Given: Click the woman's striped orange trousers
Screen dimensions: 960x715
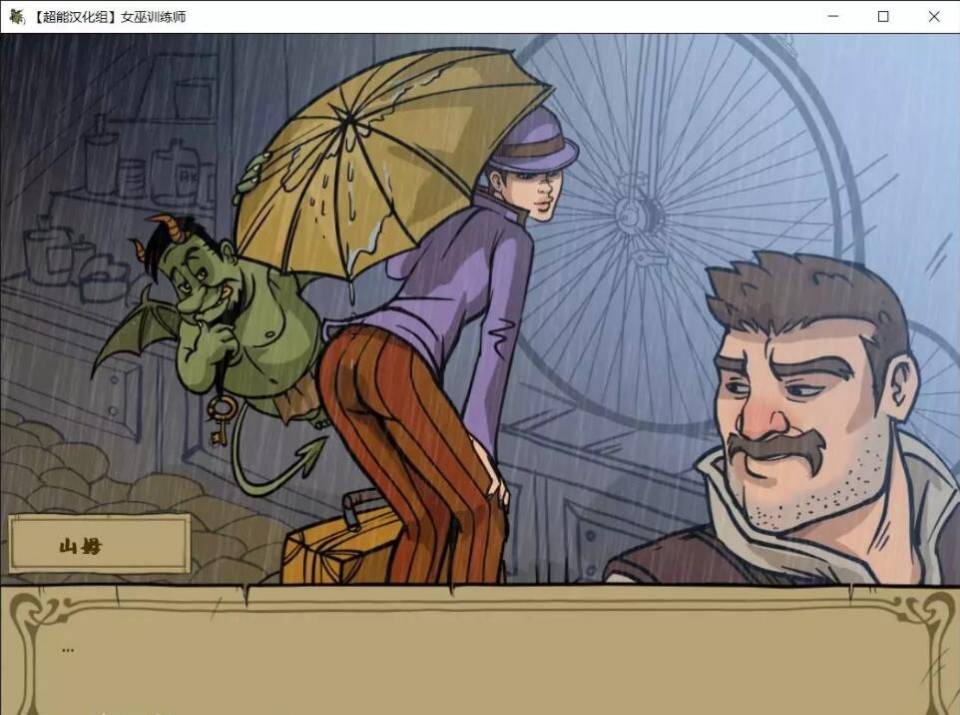Looking at the screenshot, I should click(x=400, y=420).
